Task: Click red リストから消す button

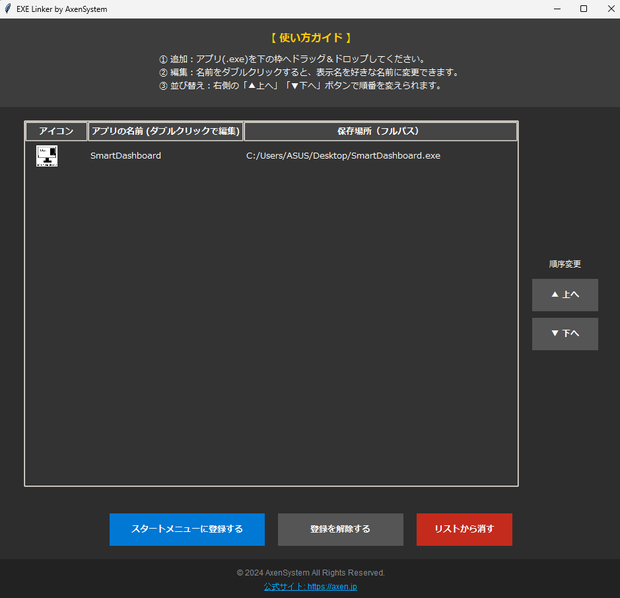Action: click(464, 529)
